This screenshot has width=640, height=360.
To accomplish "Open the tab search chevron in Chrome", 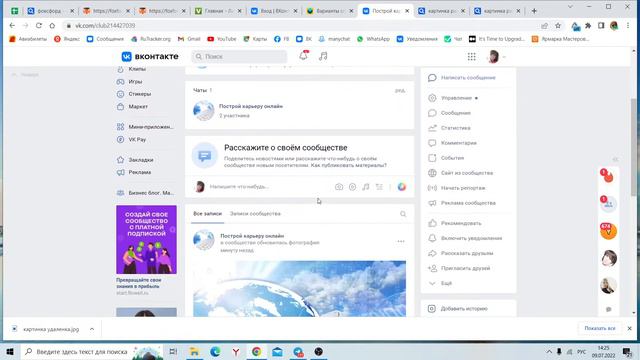I will pyautogui.click(x=570, y=7).
